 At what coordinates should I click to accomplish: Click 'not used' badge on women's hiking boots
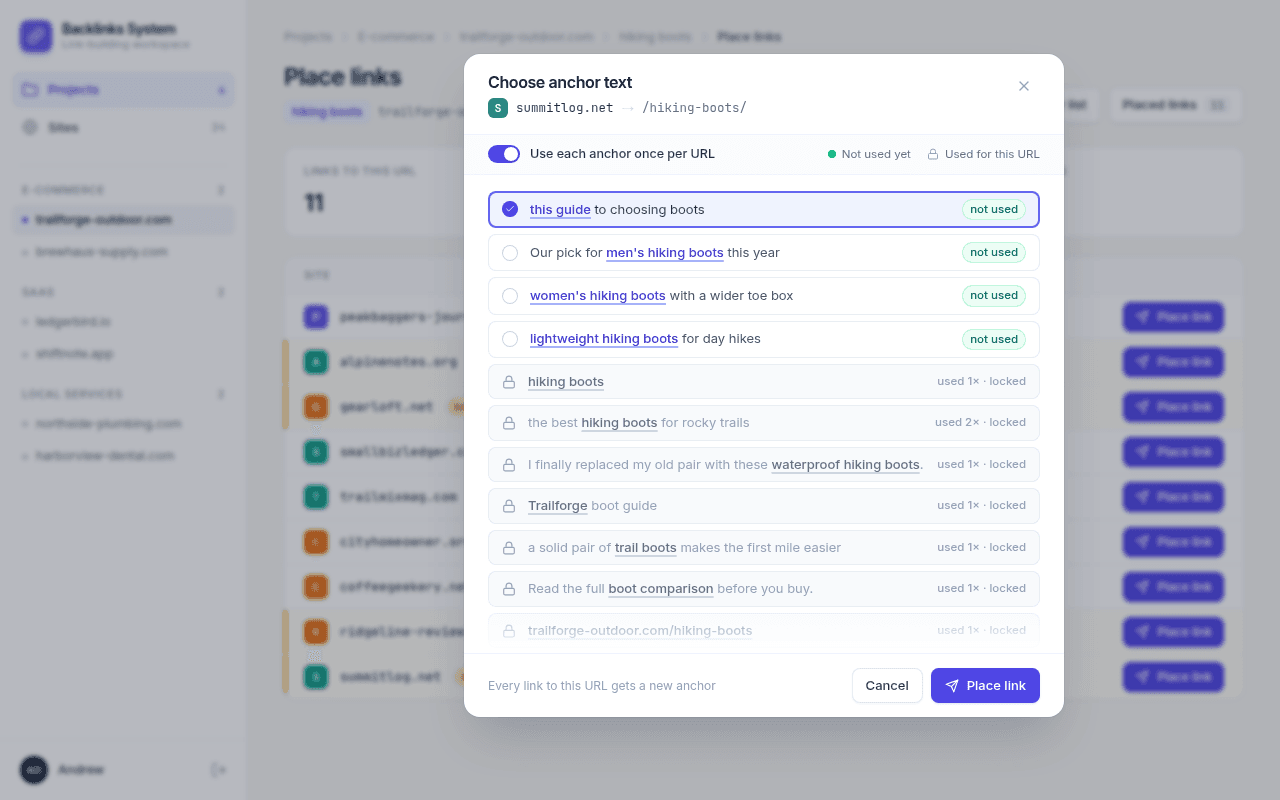(994, 296)
